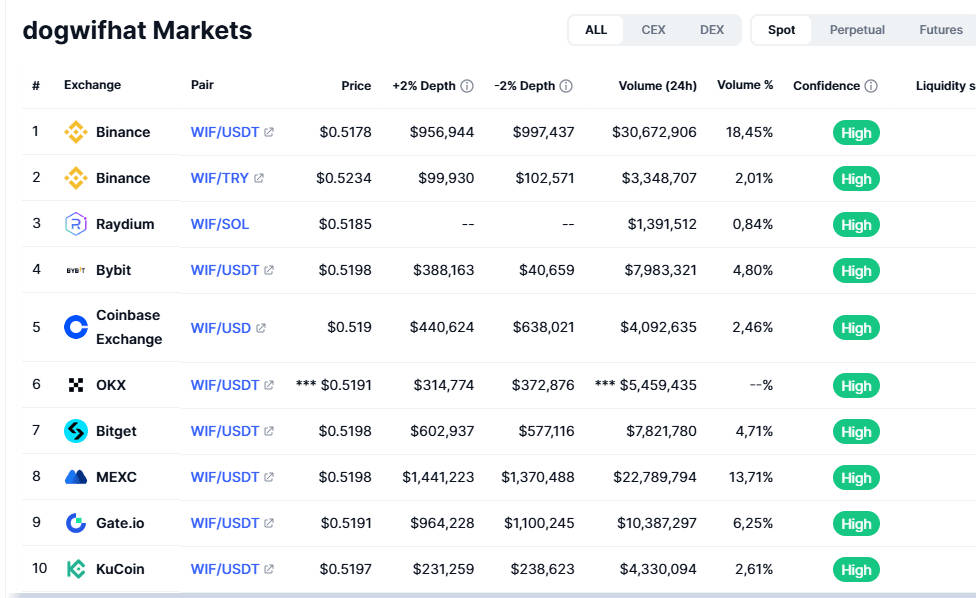Switch to the Futures market tab
Screen dimensions: 976x598
941,30
